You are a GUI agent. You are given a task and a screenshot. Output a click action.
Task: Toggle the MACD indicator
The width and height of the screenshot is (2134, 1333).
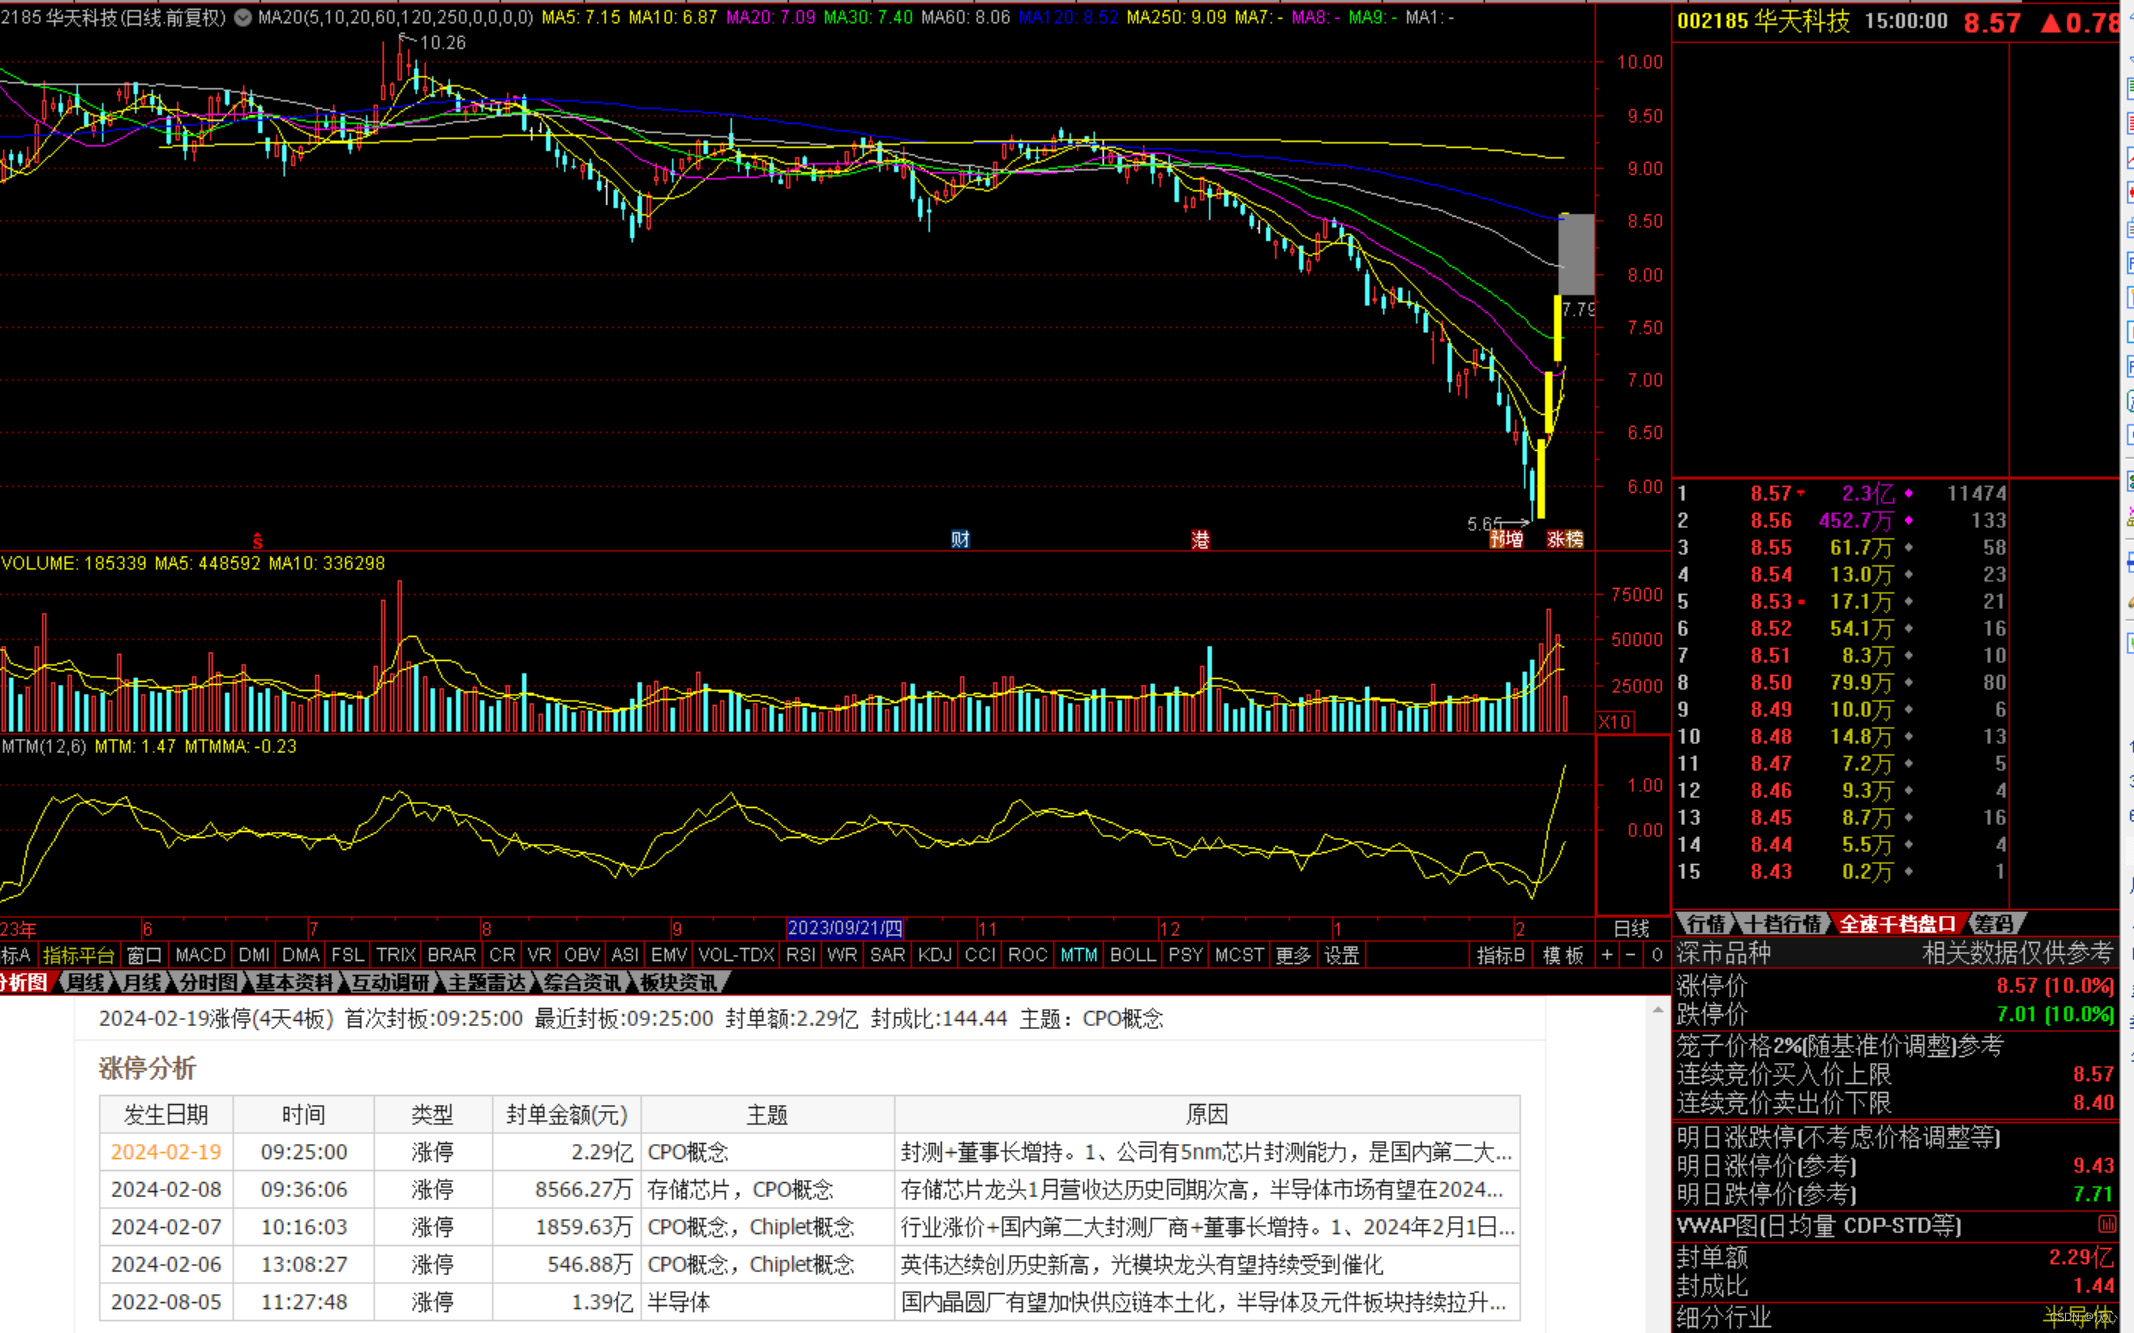tap(200, 955)
